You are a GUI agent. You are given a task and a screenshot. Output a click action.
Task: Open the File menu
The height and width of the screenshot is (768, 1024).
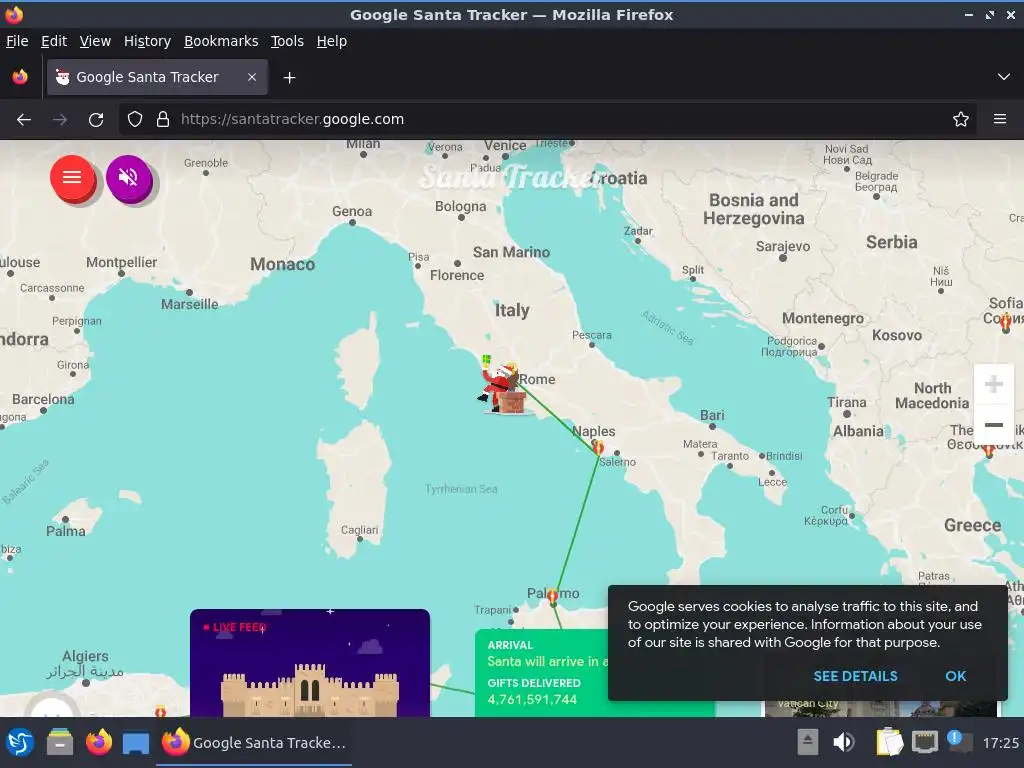17,41
